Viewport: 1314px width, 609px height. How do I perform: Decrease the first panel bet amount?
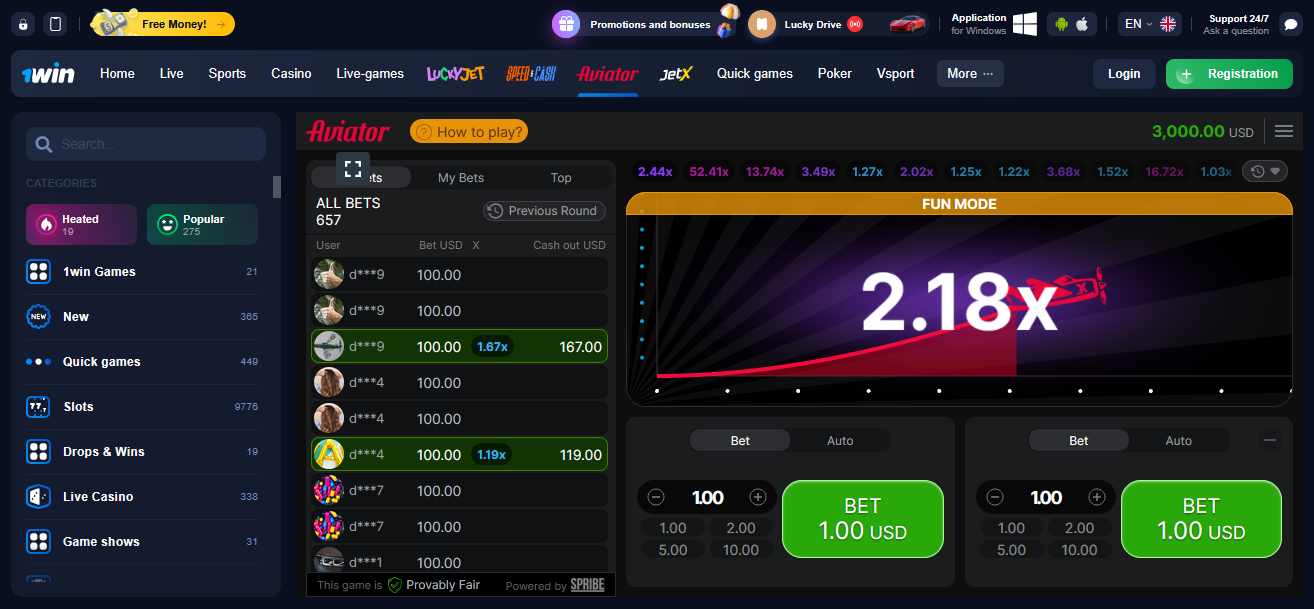(656, 497)
